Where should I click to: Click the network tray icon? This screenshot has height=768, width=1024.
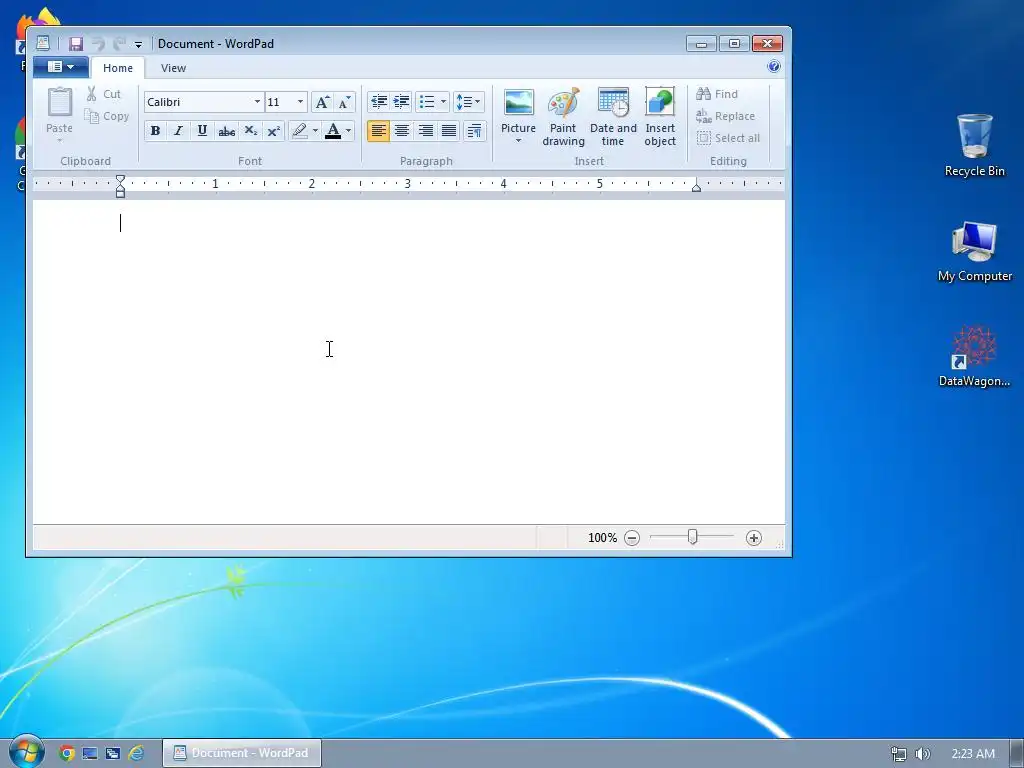click(899, 754)
